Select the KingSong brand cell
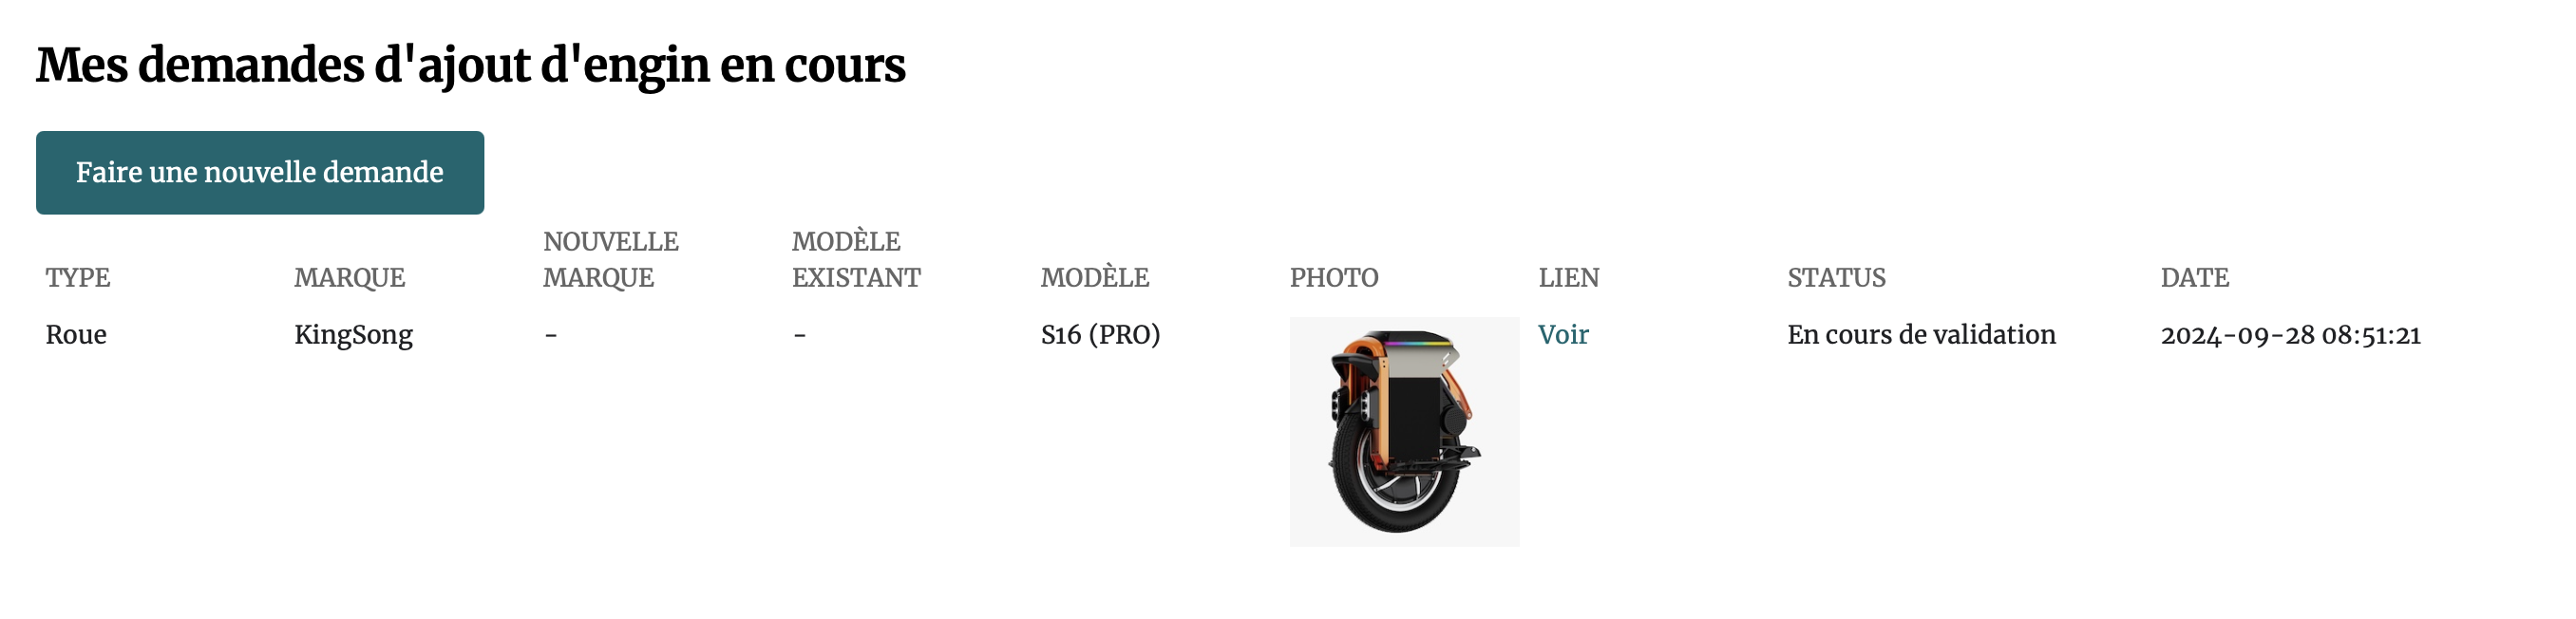This screenshot has height=619, width=2576. pyautogui.click(x=353, y=335)
